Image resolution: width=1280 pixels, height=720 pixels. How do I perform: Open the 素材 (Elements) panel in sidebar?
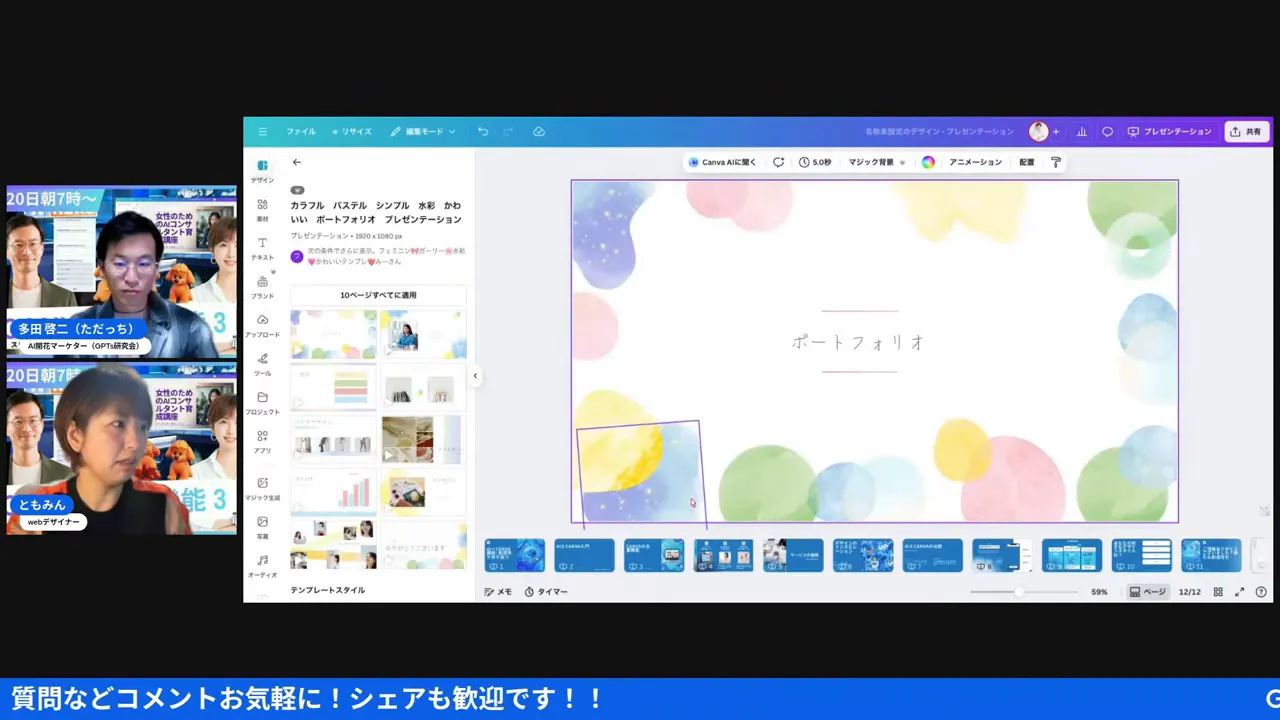coord(262,209)
